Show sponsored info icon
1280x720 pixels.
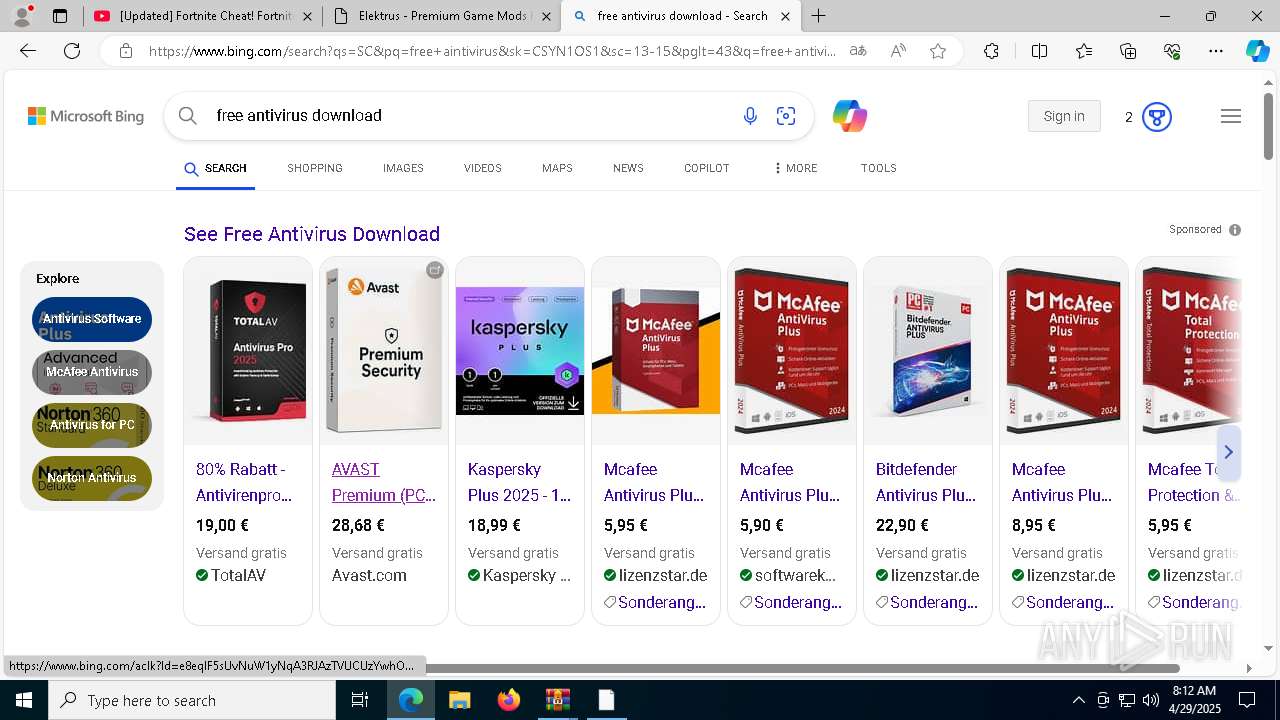click(1235, 230)
